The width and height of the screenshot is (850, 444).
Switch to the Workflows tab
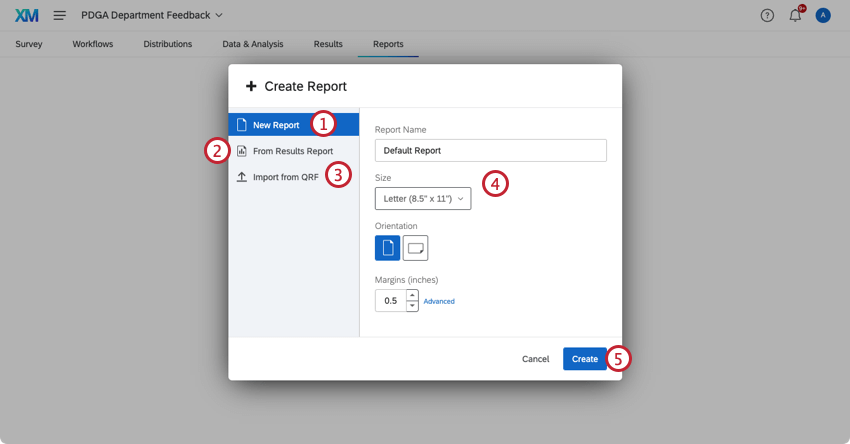point(93,44)
